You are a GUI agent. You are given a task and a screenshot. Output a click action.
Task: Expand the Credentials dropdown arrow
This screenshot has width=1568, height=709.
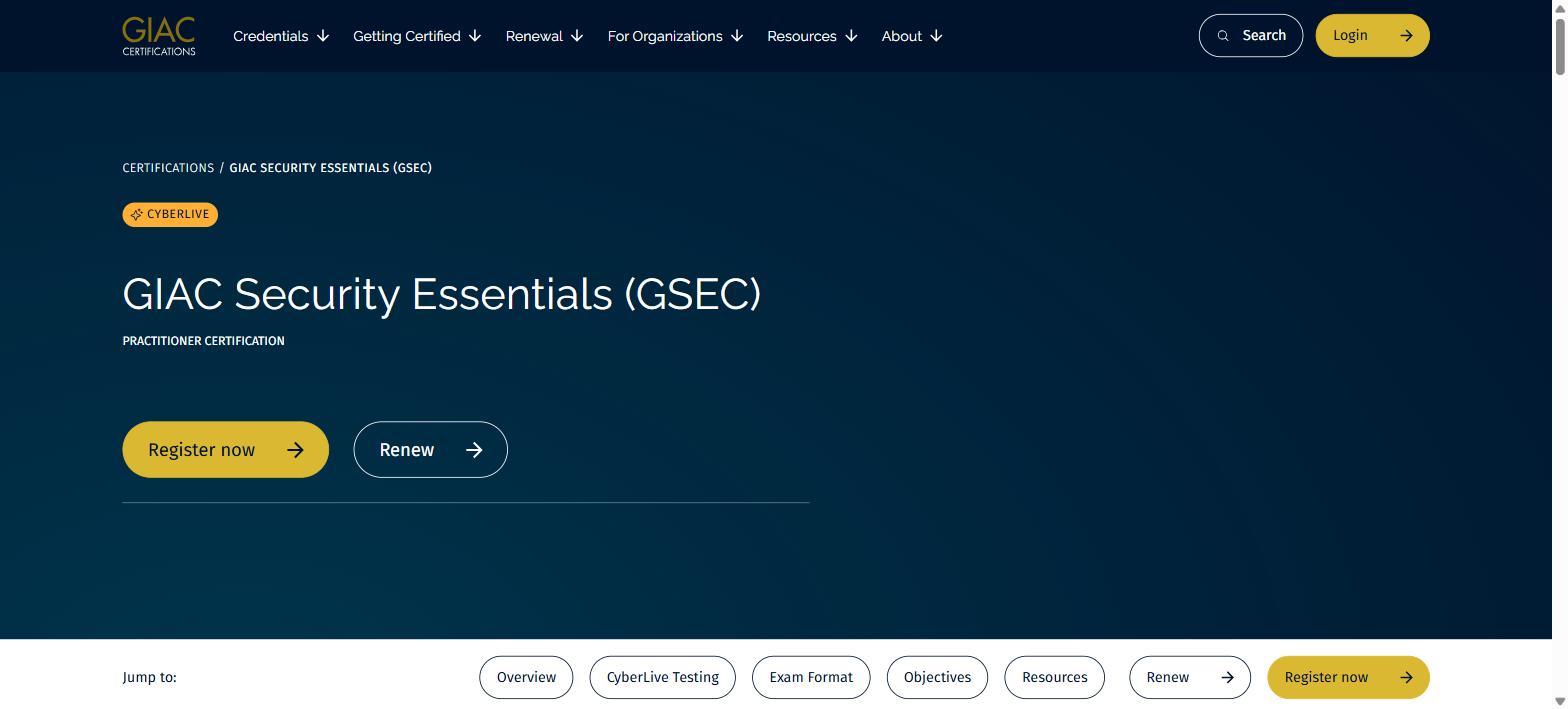tap(323, 36)
